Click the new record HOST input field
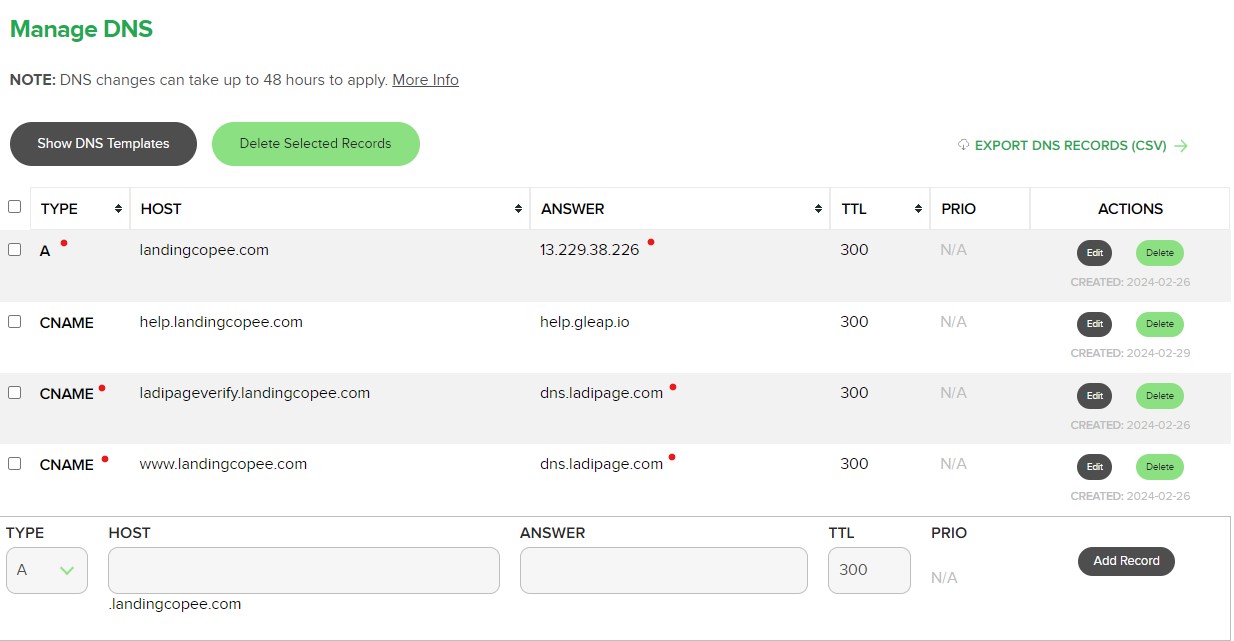Viewport: 1234px width, 641px height. (x=303, y=570)
